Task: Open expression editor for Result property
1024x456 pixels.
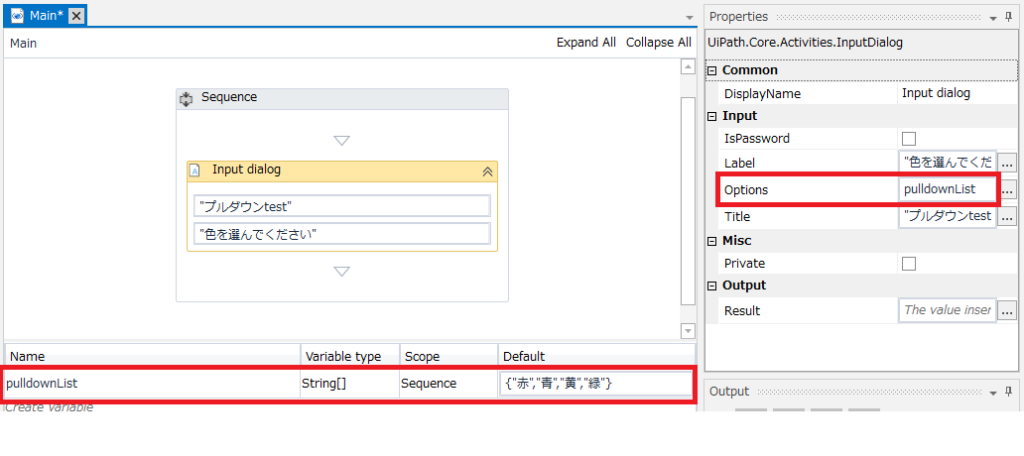Action: pyautogui.click(x=1007, y=311)
